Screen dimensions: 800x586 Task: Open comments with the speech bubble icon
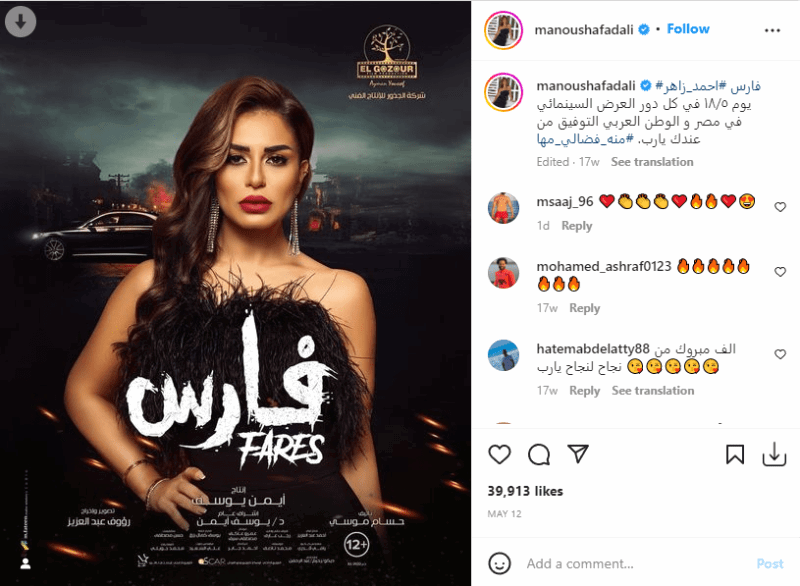[x=539, y=454]
